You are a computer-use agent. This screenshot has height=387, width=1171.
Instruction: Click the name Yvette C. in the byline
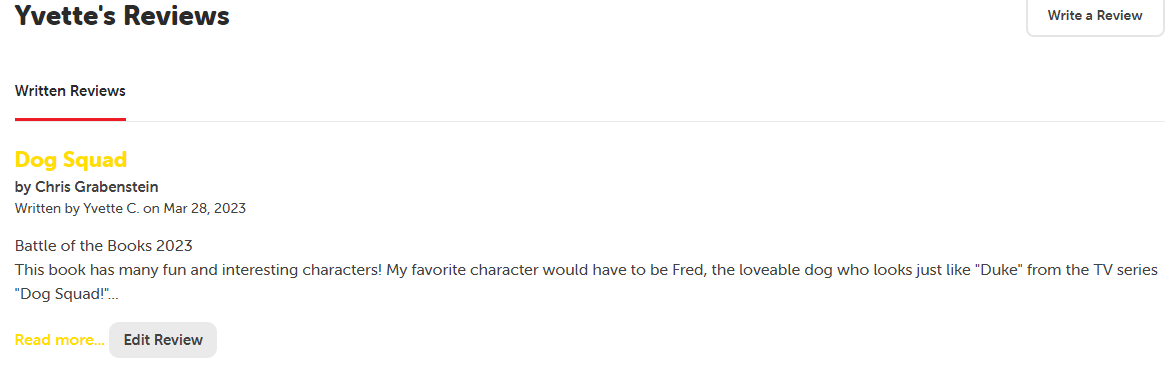(111, 208)
